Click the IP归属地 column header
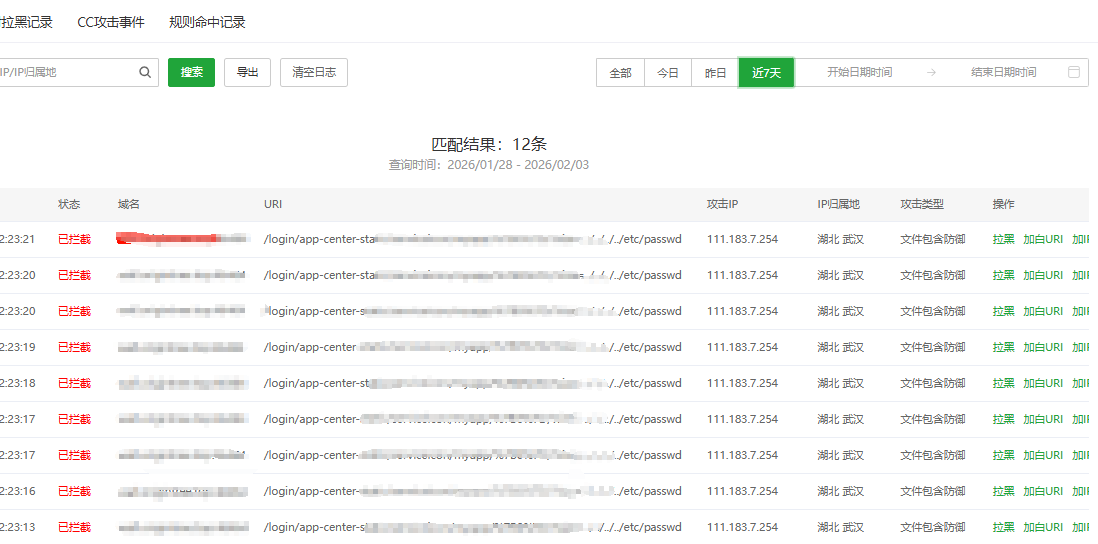 838,204
